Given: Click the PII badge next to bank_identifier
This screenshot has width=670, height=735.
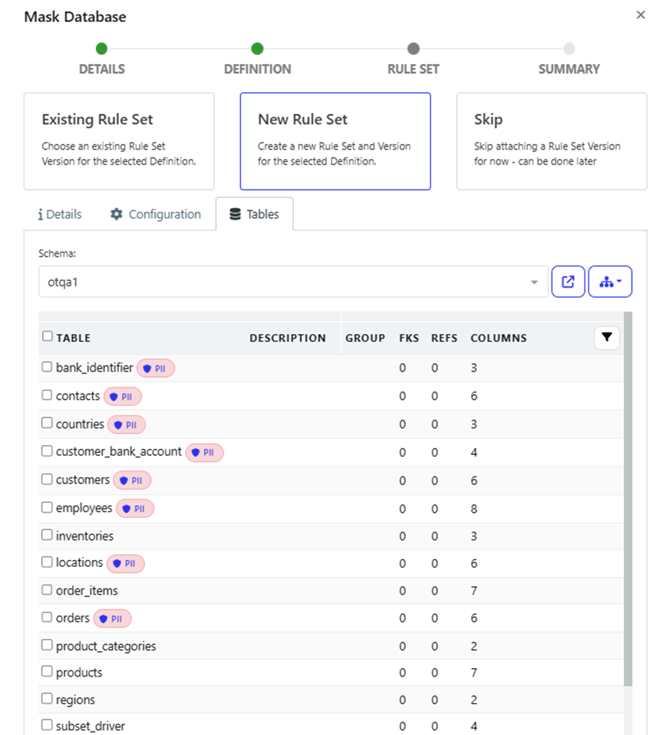Looking at the screenshot, I should click(156, 368).
